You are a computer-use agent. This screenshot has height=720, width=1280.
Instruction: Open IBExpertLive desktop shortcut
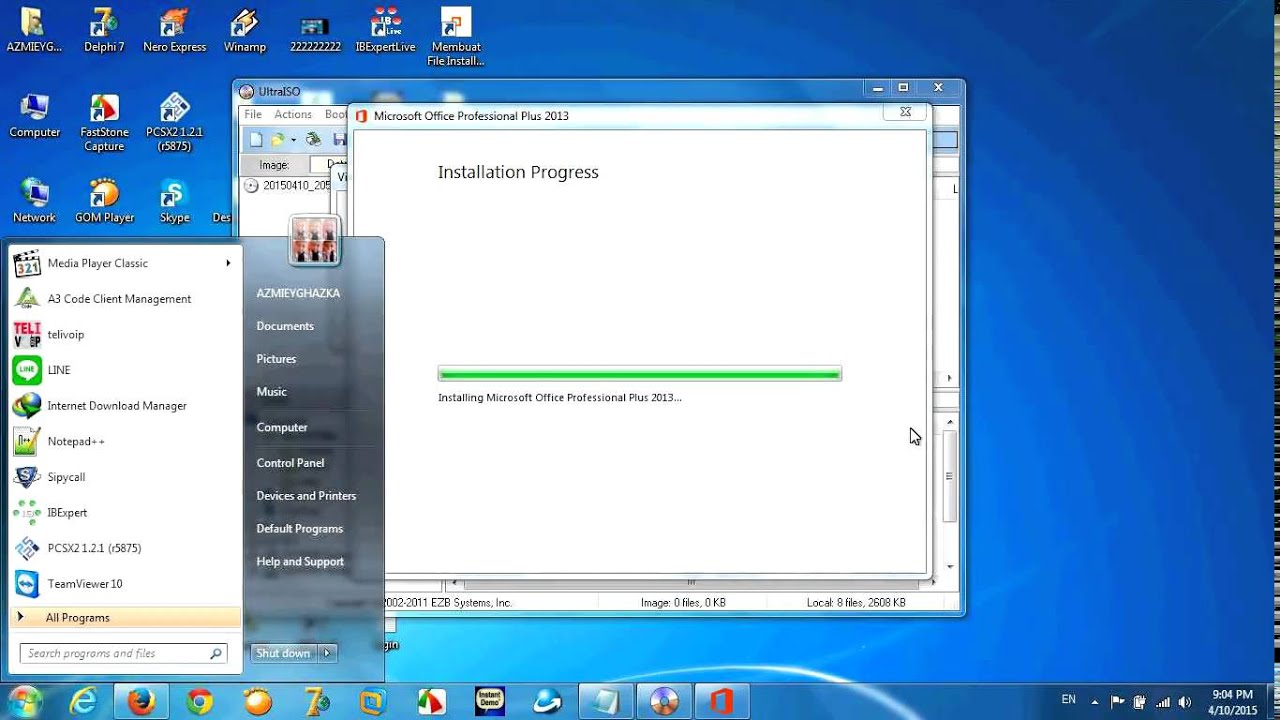click(385, 31)
